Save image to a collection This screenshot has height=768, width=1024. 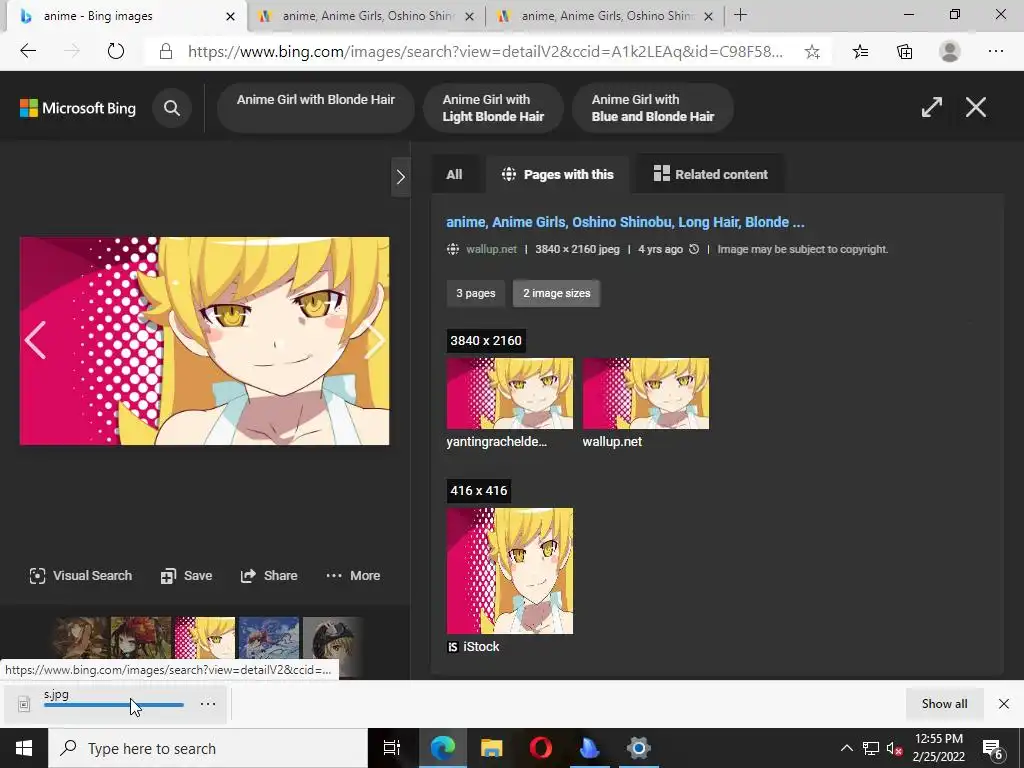pyautogui.click(x=187, y=575)
